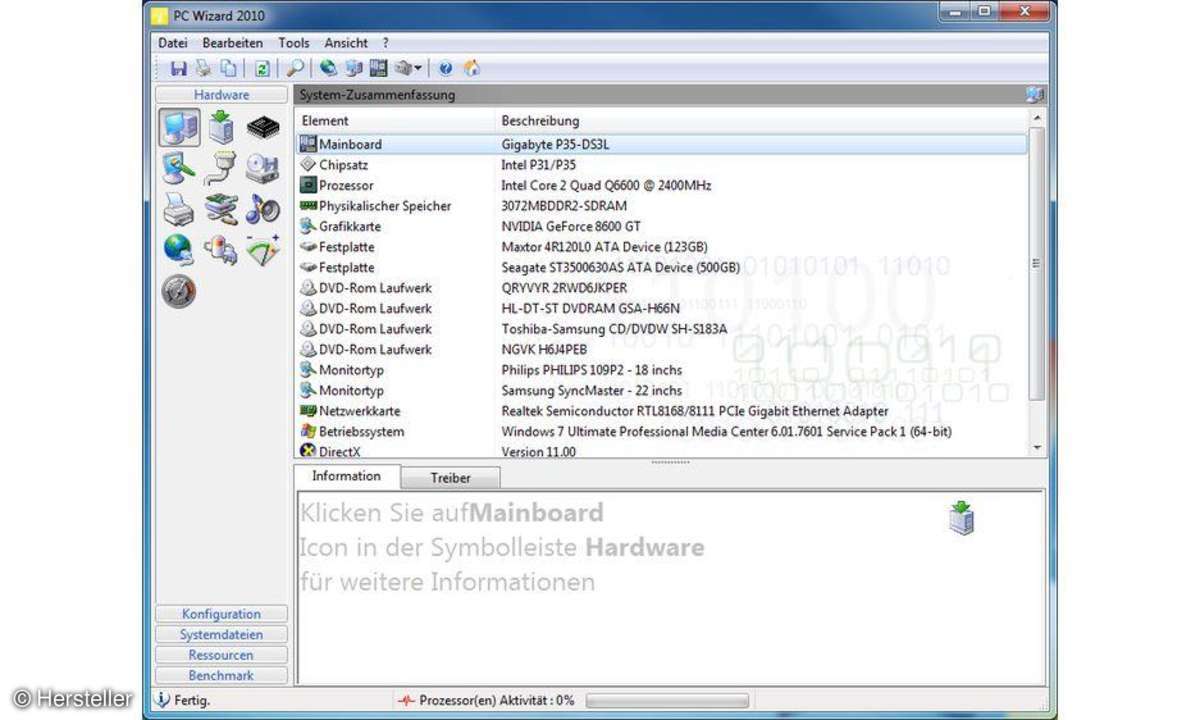1200x720 pixels.
Task: Open the Bearbeiten menu
Action: (233, 43)
